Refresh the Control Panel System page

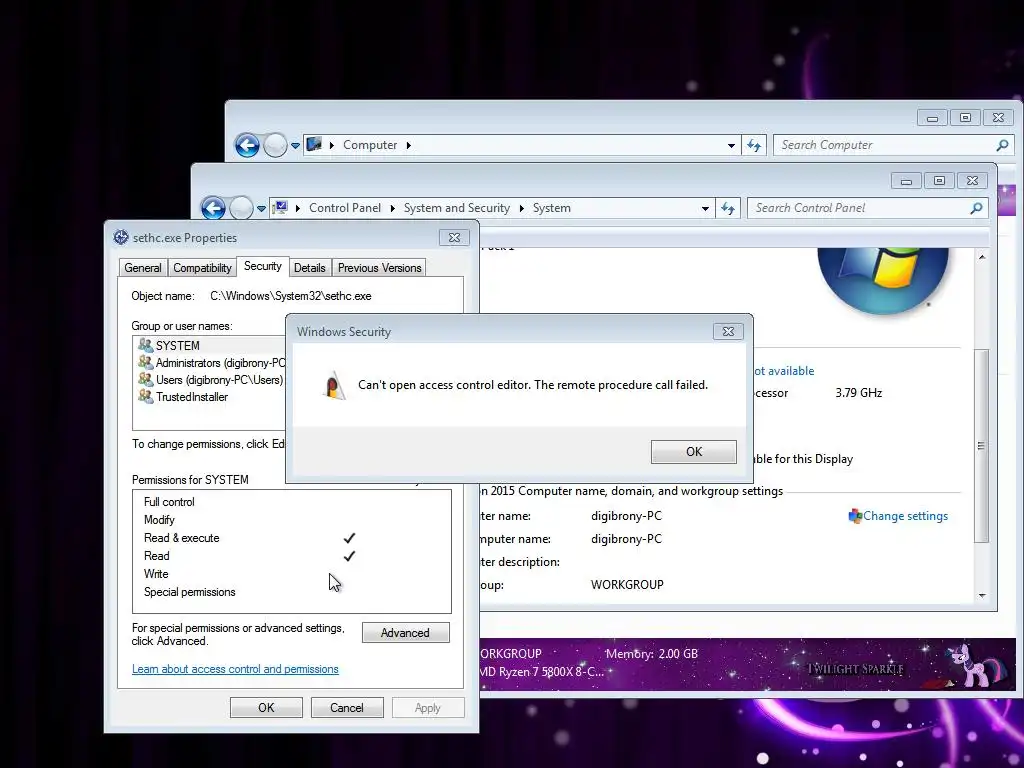728,208
